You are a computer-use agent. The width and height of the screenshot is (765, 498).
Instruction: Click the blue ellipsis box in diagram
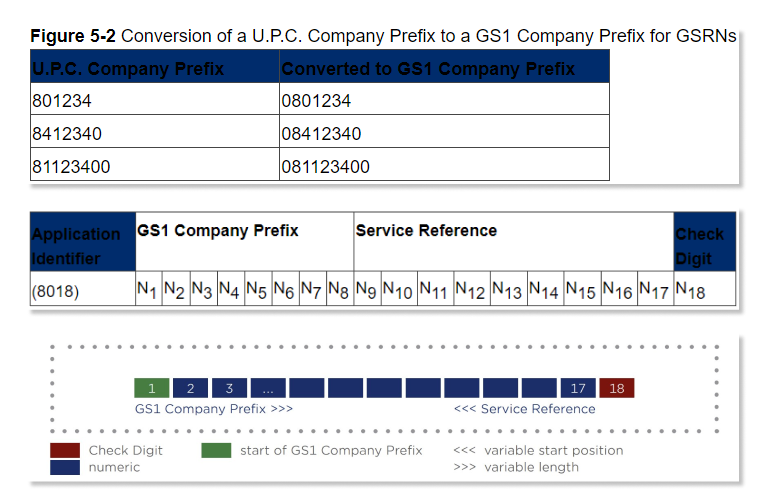268,388
